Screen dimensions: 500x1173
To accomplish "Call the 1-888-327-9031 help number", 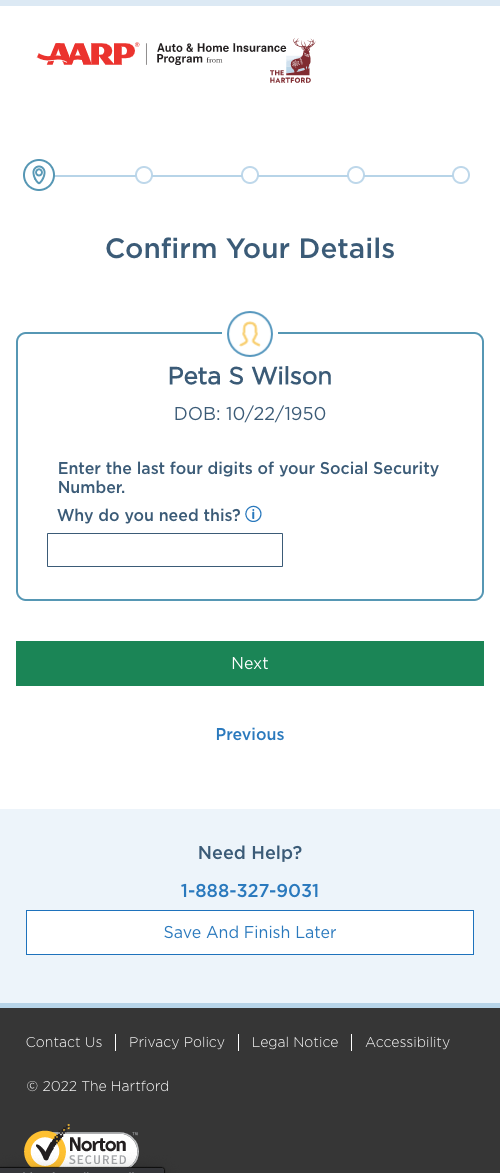I will point(250,891).
